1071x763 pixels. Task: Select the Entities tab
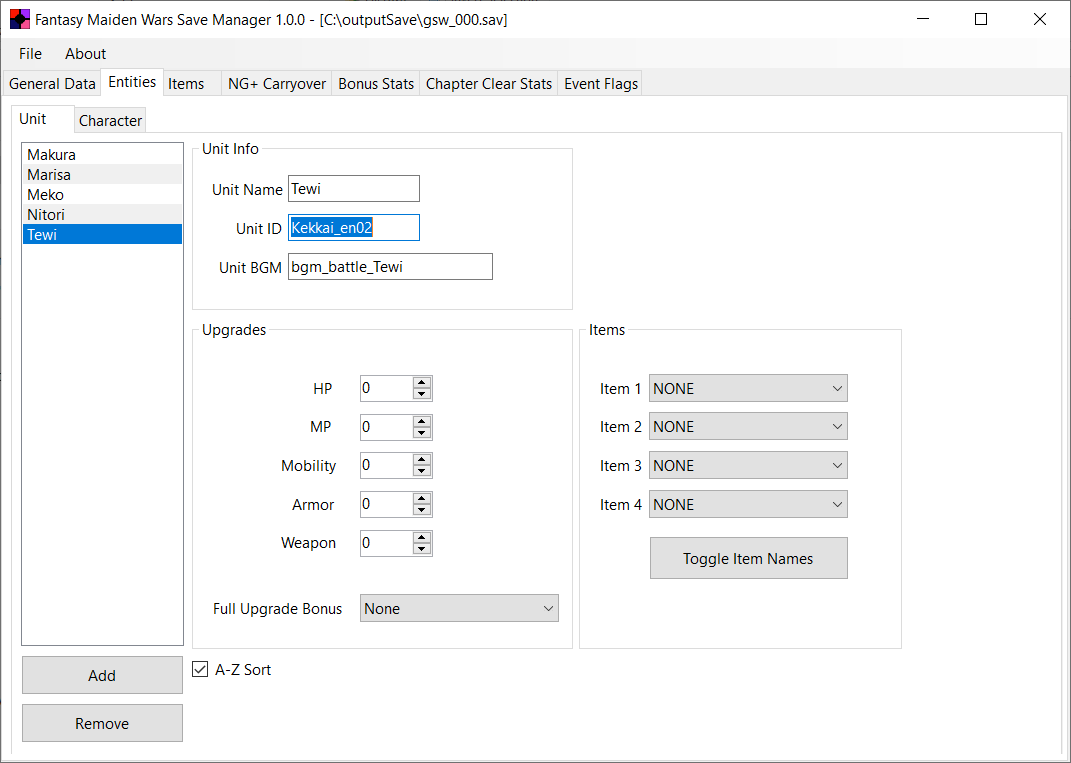coord(132,82)
